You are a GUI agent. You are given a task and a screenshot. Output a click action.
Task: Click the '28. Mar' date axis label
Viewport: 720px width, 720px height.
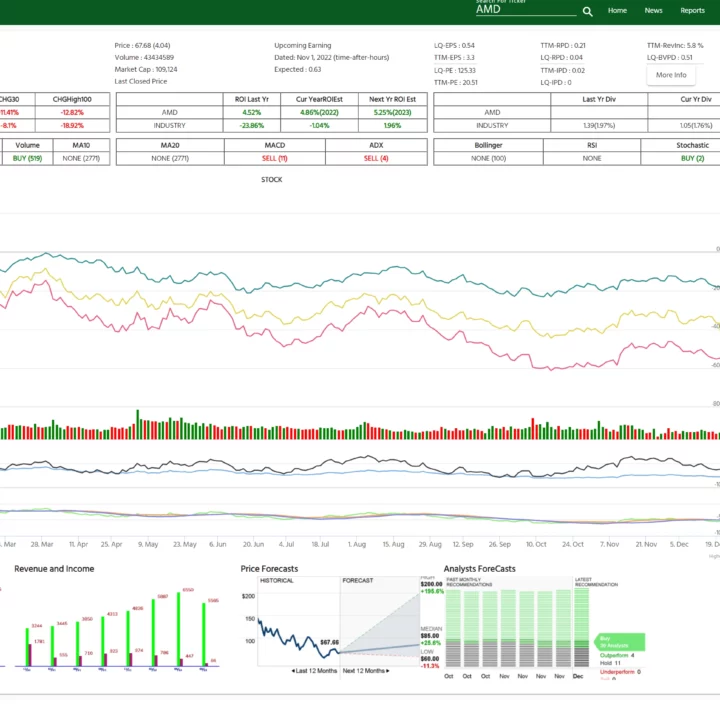click(x=42, y=544)
